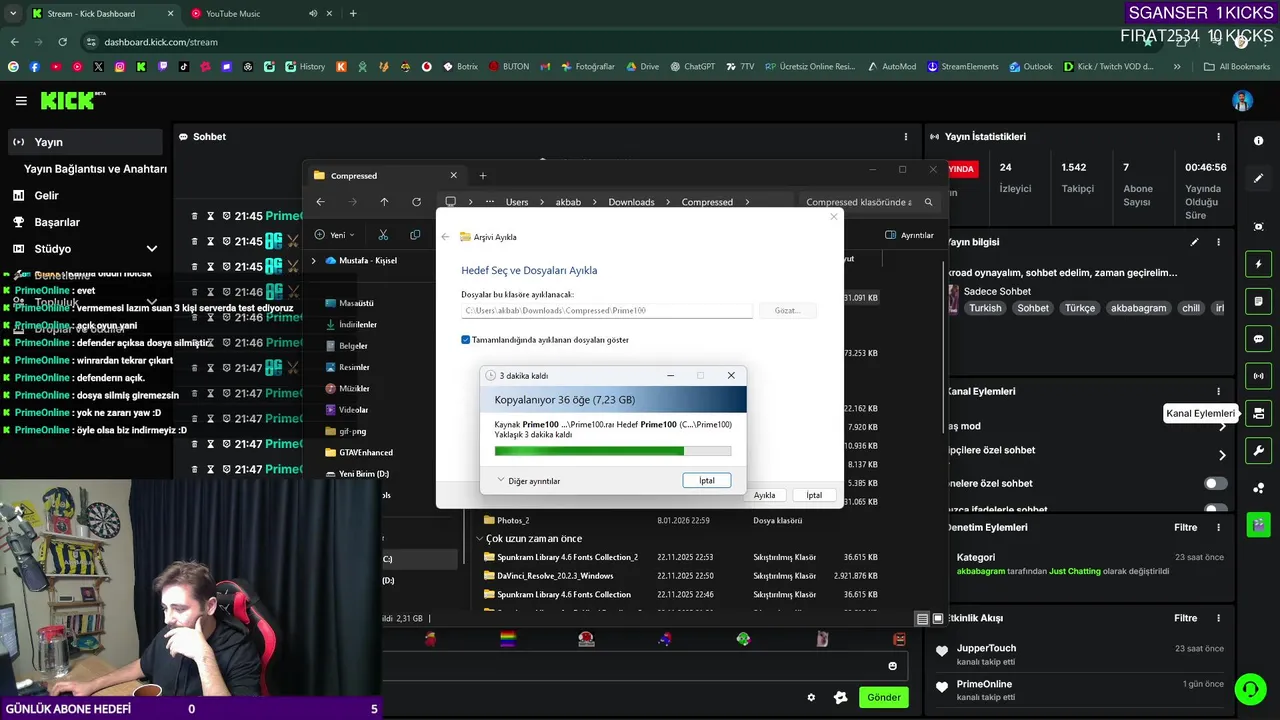Open browser tab search dropdown
1280x720 pixels.
coord(12,14)
